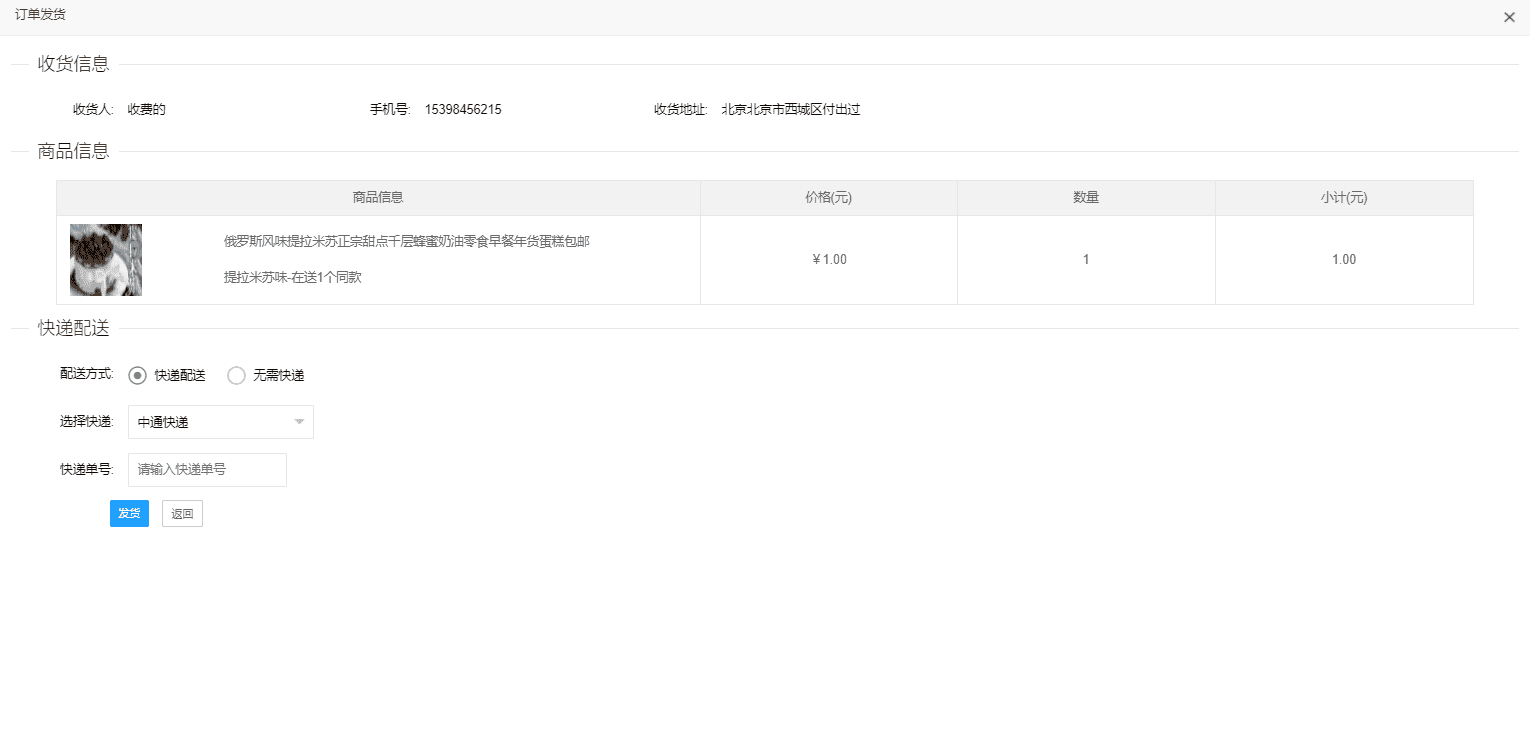Click the 收货信息 section heading

pos(73,64)
